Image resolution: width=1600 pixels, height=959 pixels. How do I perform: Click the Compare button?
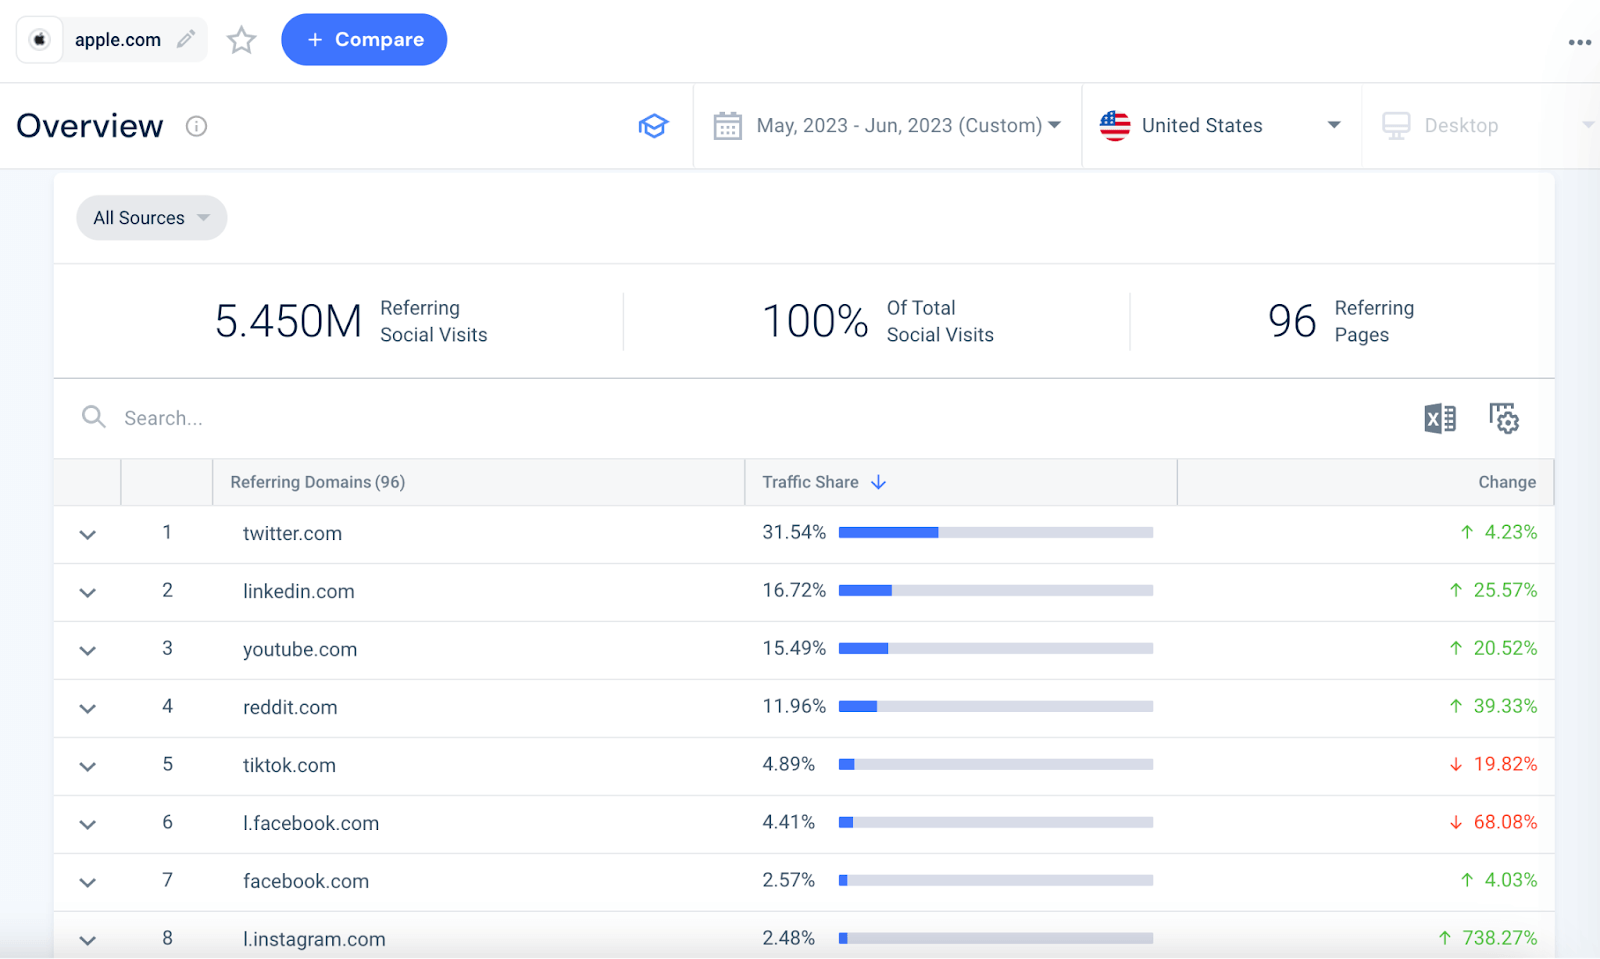[x=364, y=39]
